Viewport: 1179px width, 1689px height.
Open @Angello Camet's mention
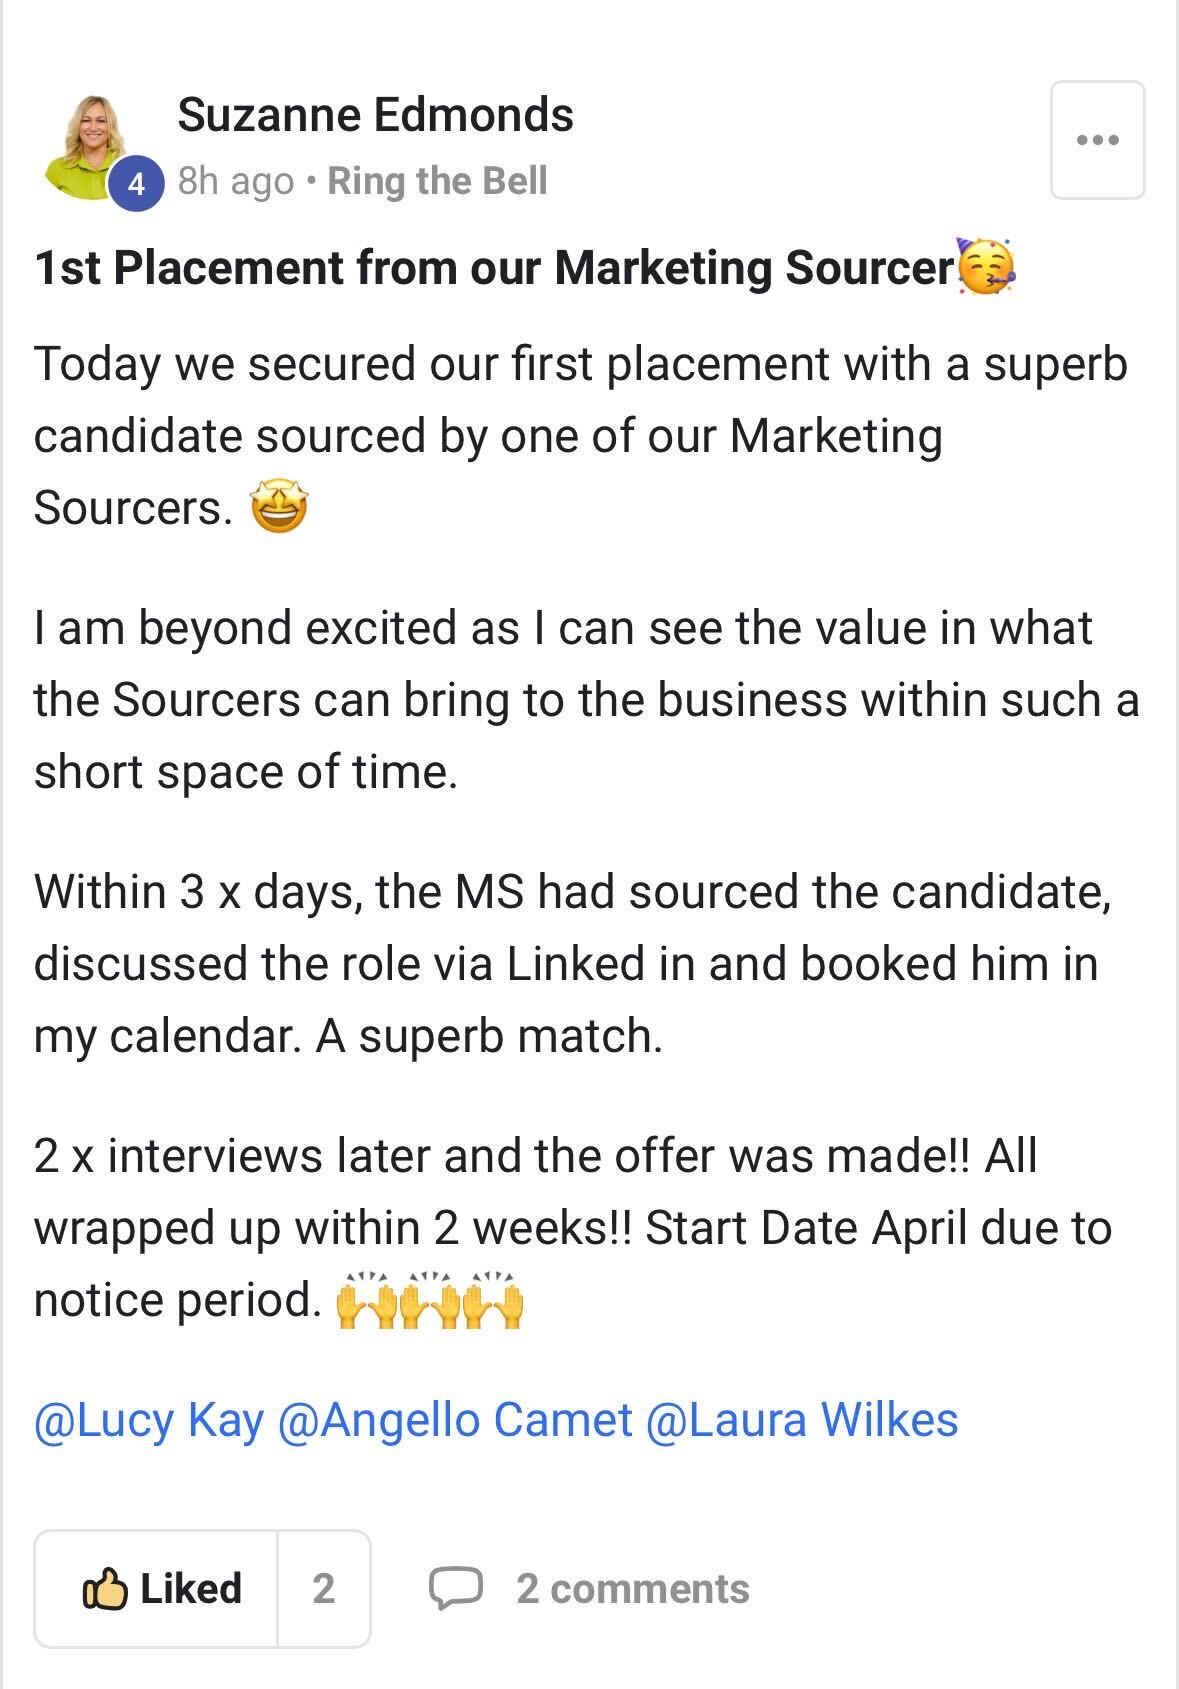pos(456,1418)
